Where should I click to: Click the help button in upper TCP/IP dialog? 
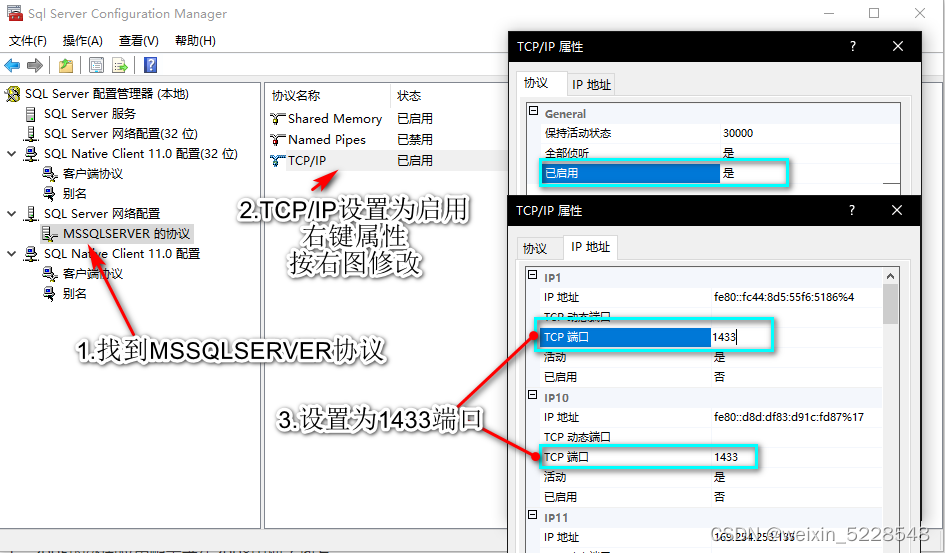point(852,46)
